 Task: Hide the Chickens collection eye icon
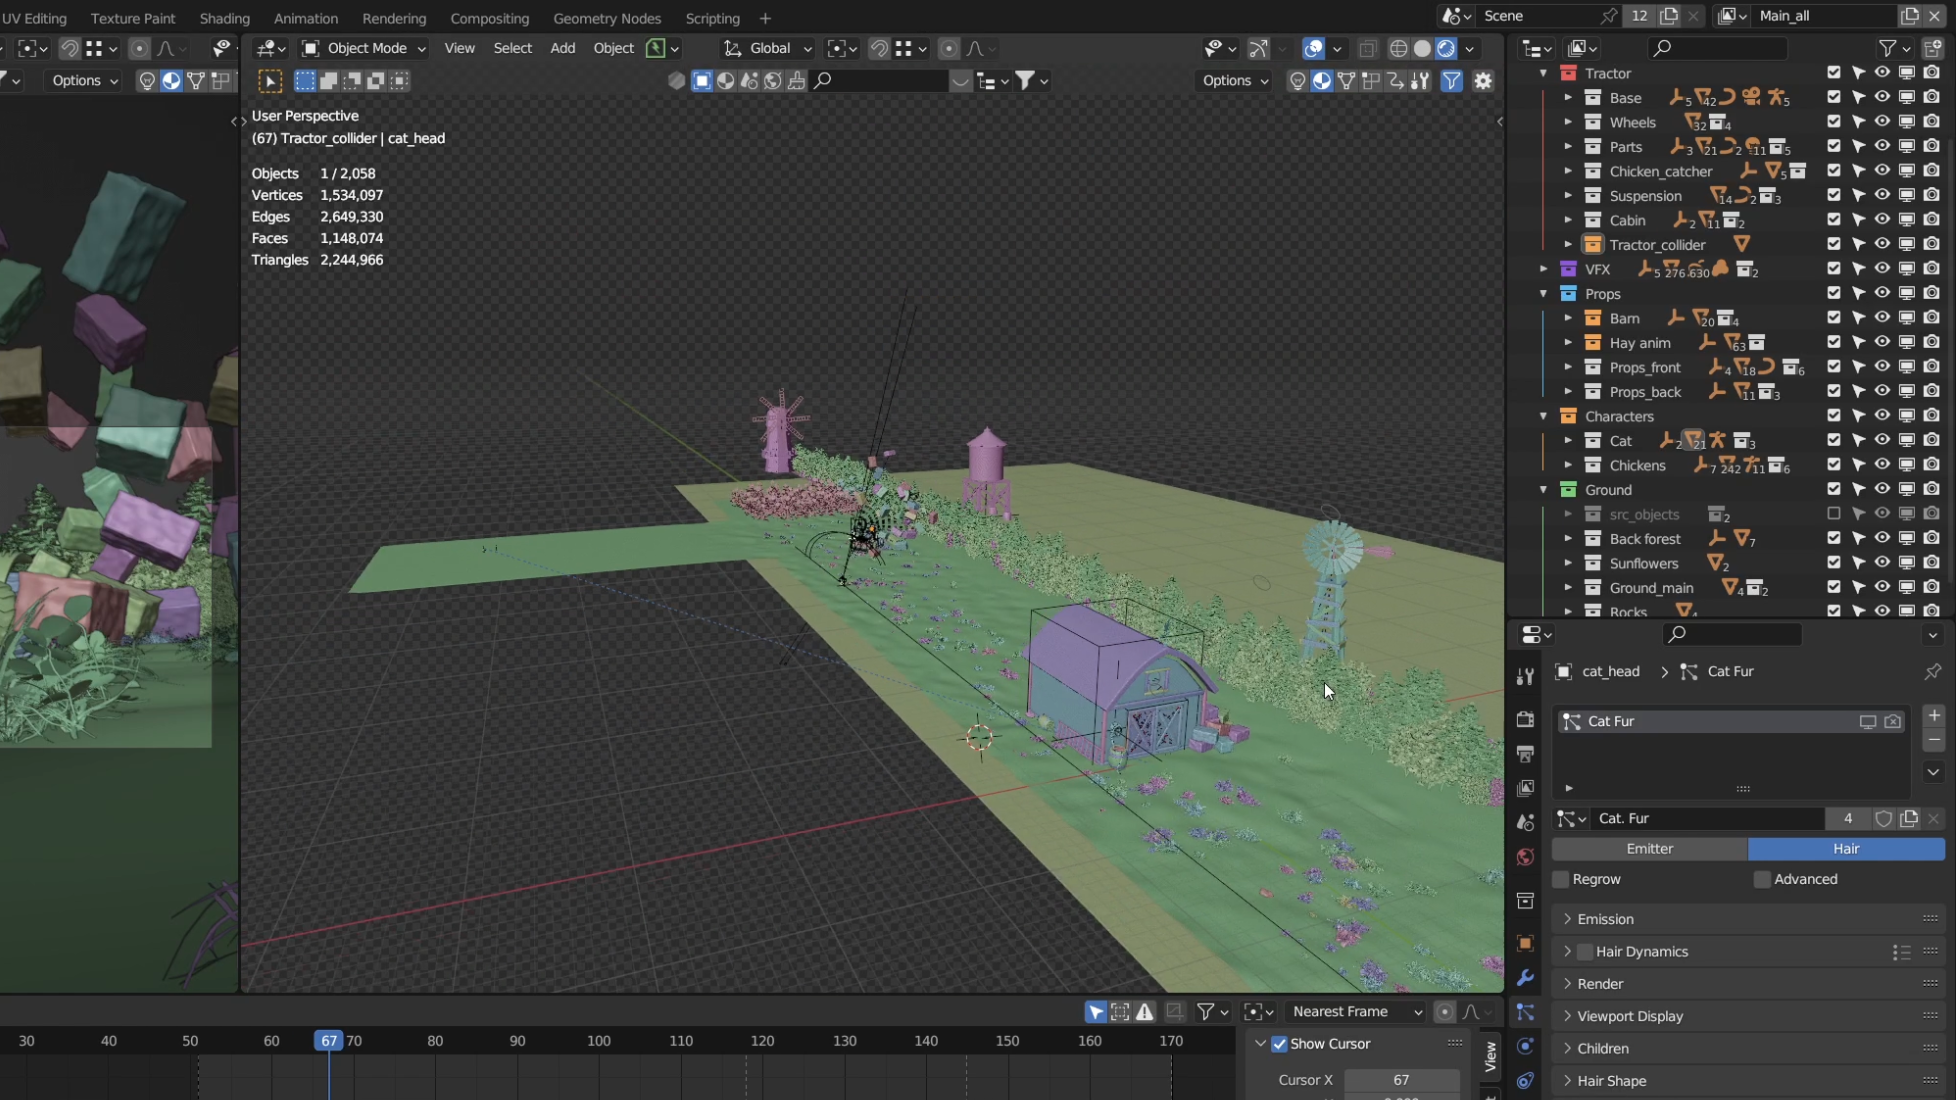click(1882, 465)
